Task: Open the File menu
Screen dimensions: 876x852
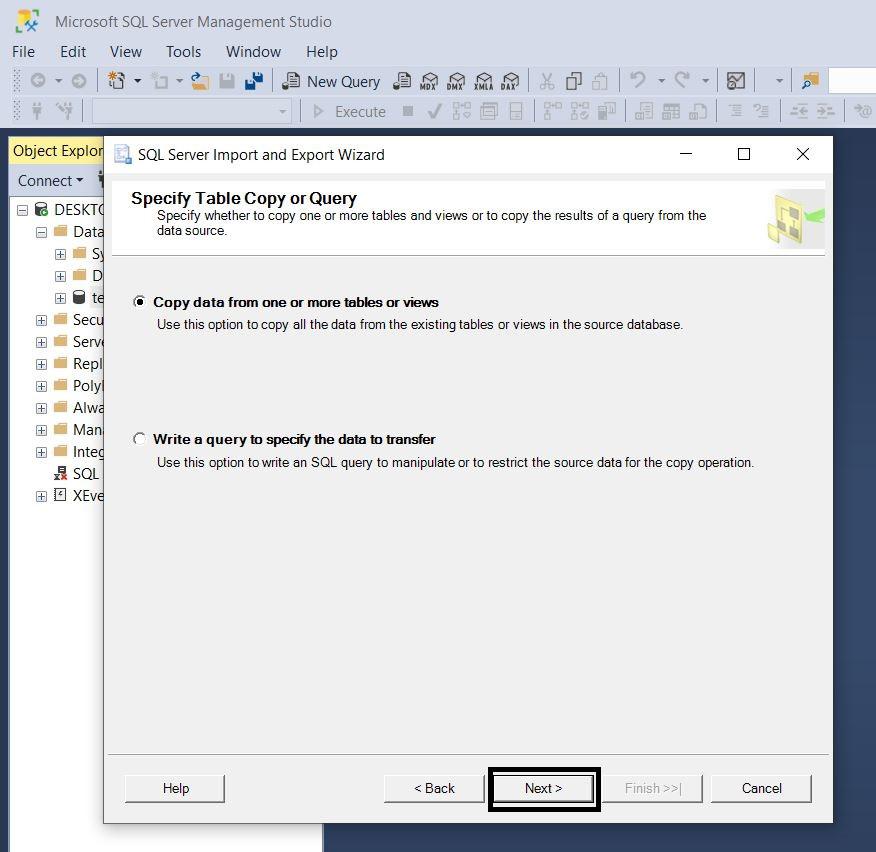Action: click(x=23, y=52)
